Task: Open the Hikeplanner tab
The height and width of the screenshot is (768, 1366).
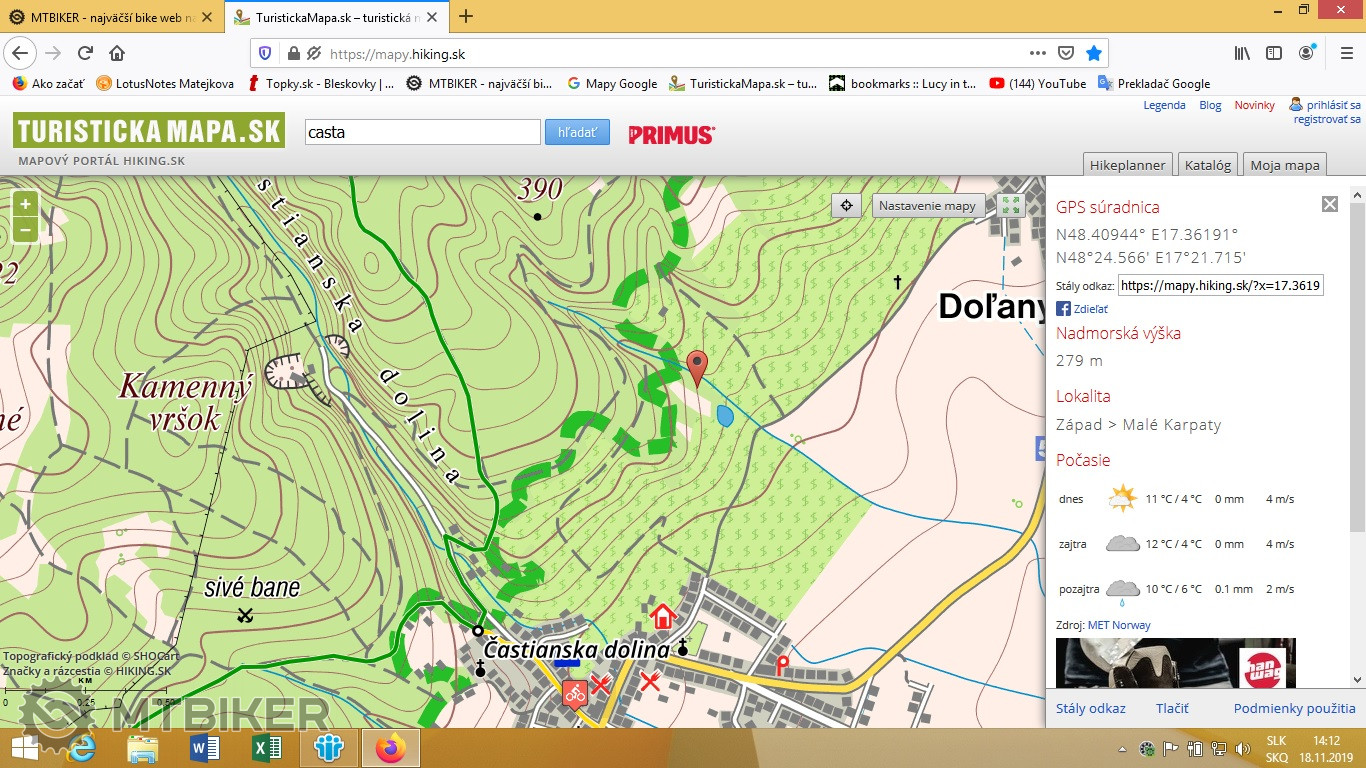Action: [x=1127, y=165]
